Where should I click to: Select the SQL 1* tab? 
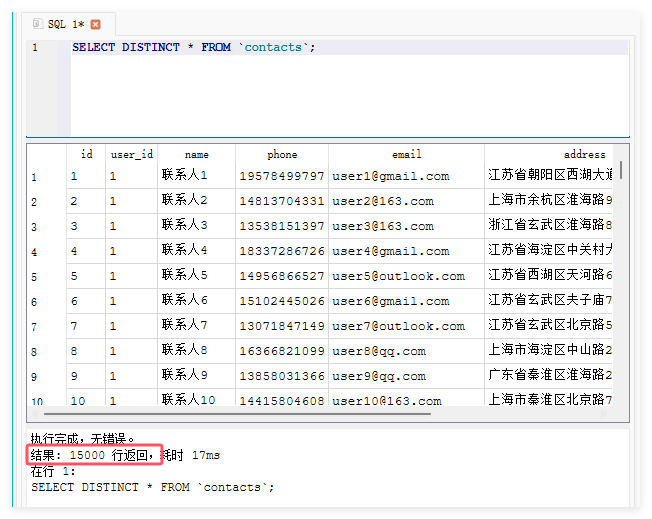click(x=68, y=25)
